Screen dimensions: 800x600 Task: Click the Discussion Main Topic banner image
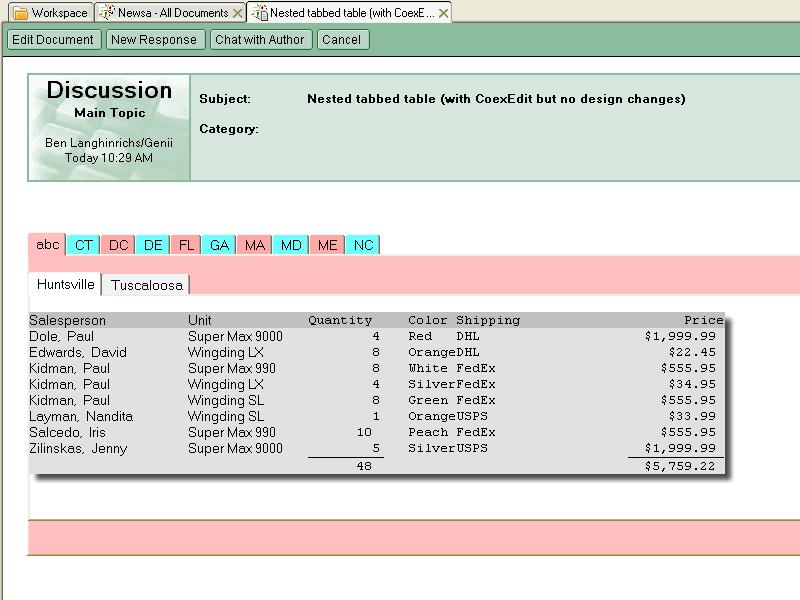tap(109, 128)
